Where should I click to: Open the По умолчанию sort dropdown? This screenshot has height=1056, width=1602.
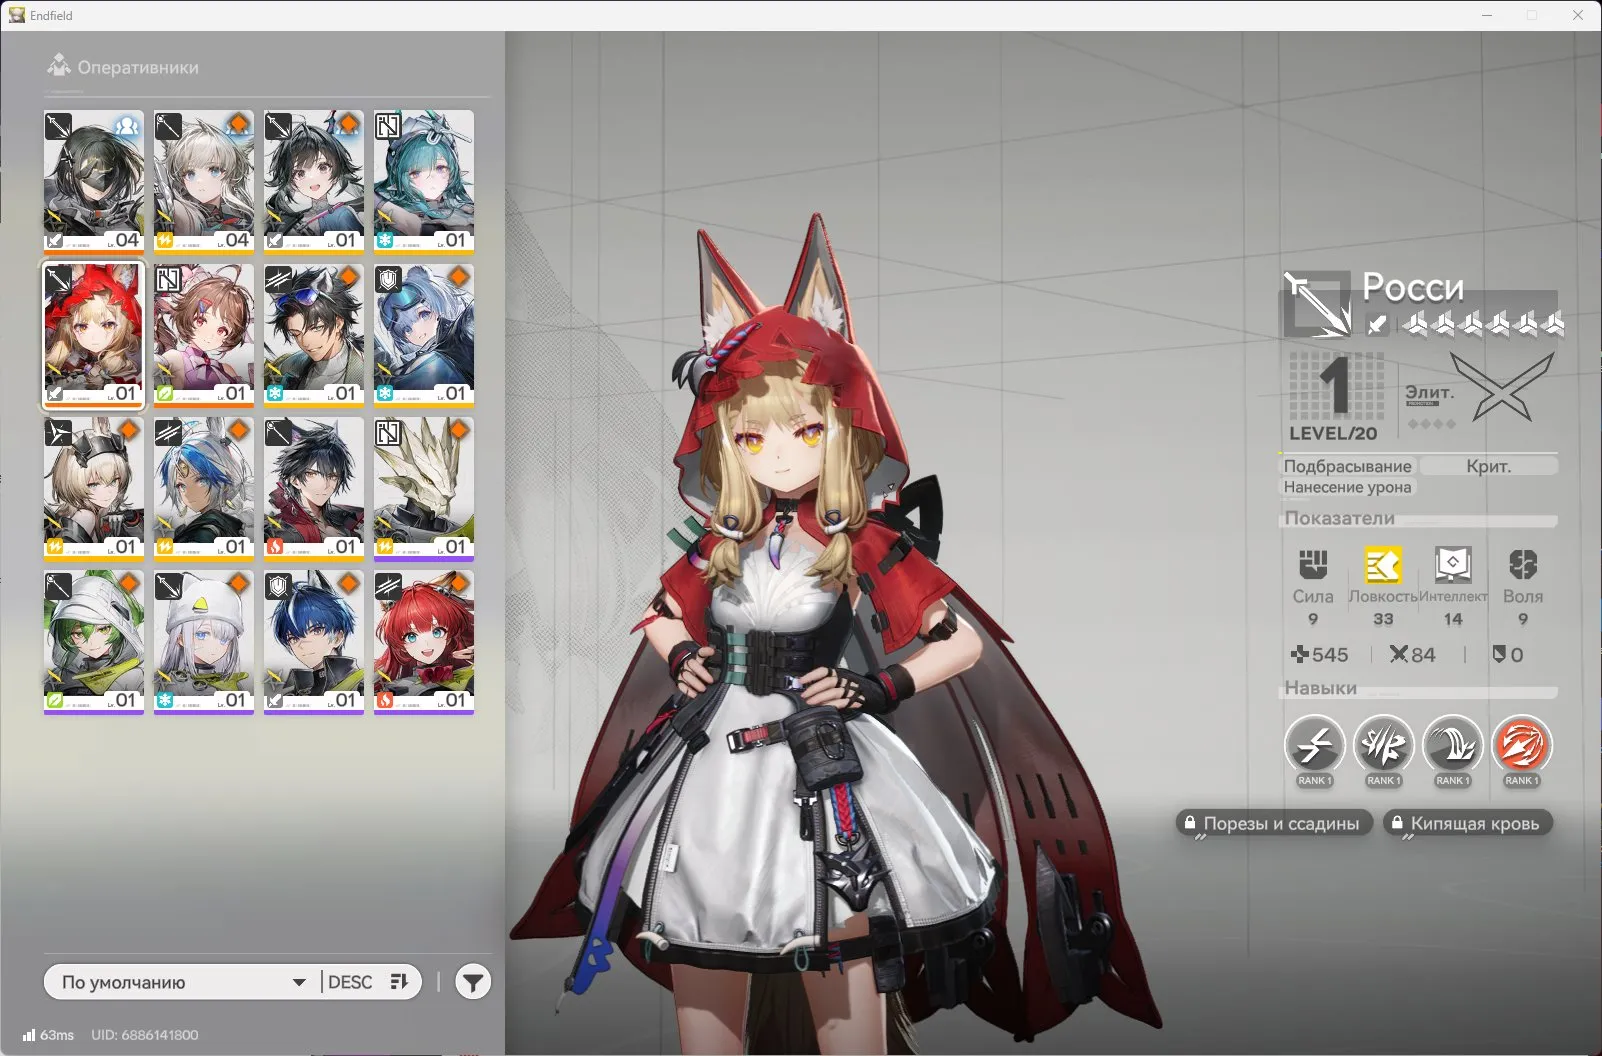183,982
